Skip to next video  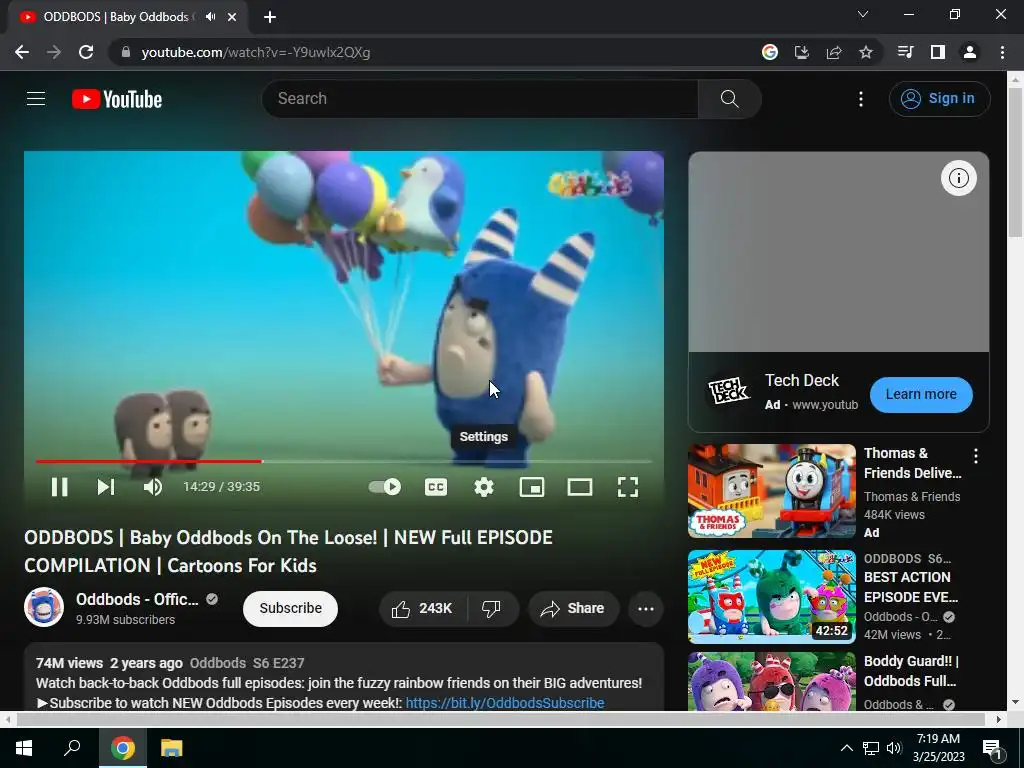(x=106, y=487)
